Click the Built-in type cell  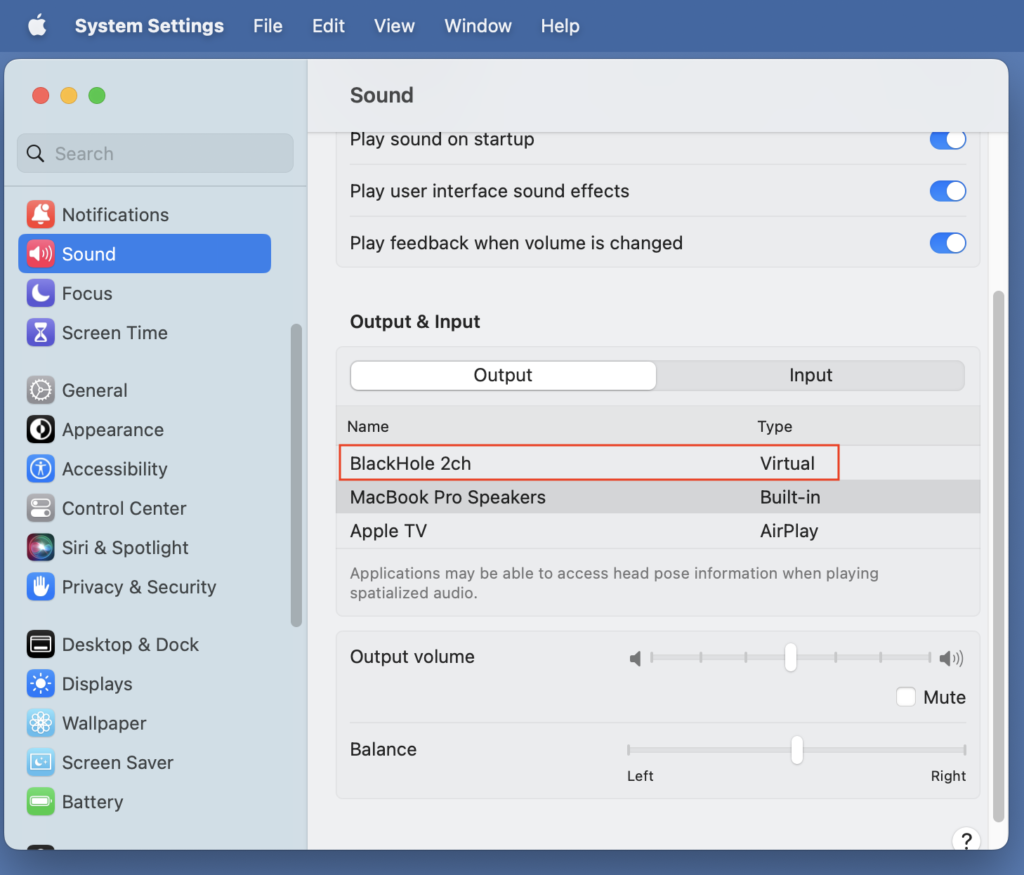[x=790, y=497]
